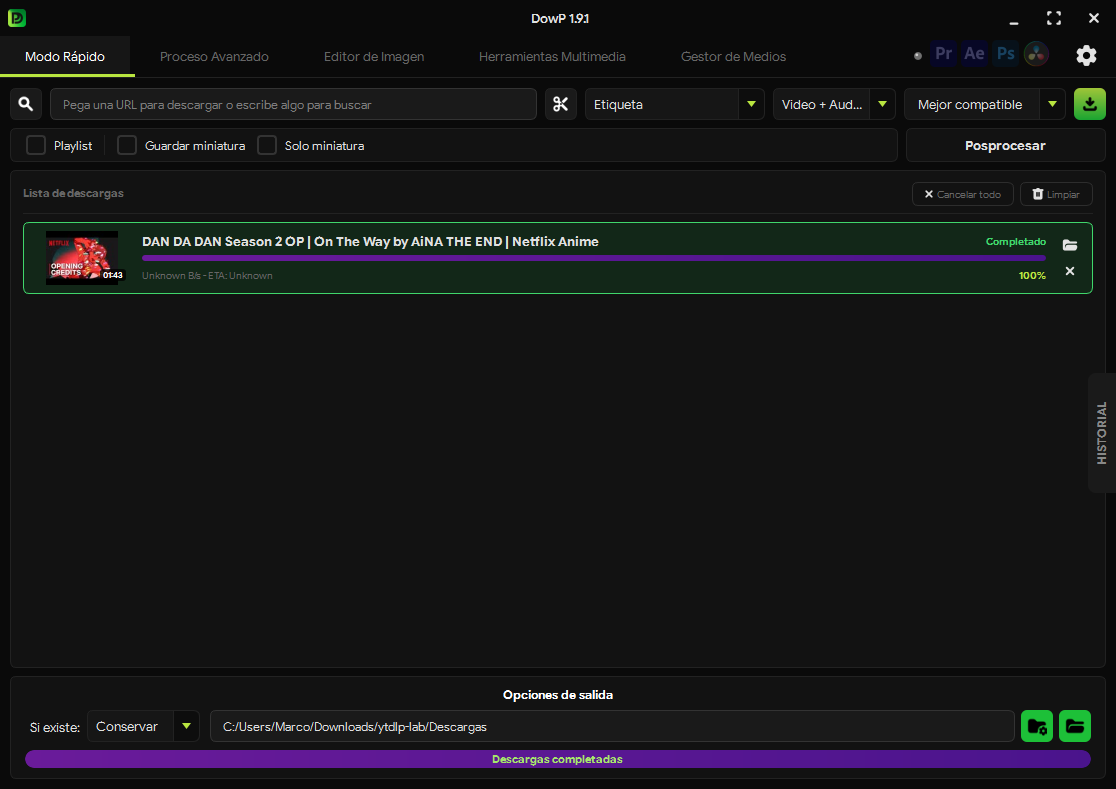Open the scissors trim tool
Screen dimensions: 1116x789
[x=561, y=105]
